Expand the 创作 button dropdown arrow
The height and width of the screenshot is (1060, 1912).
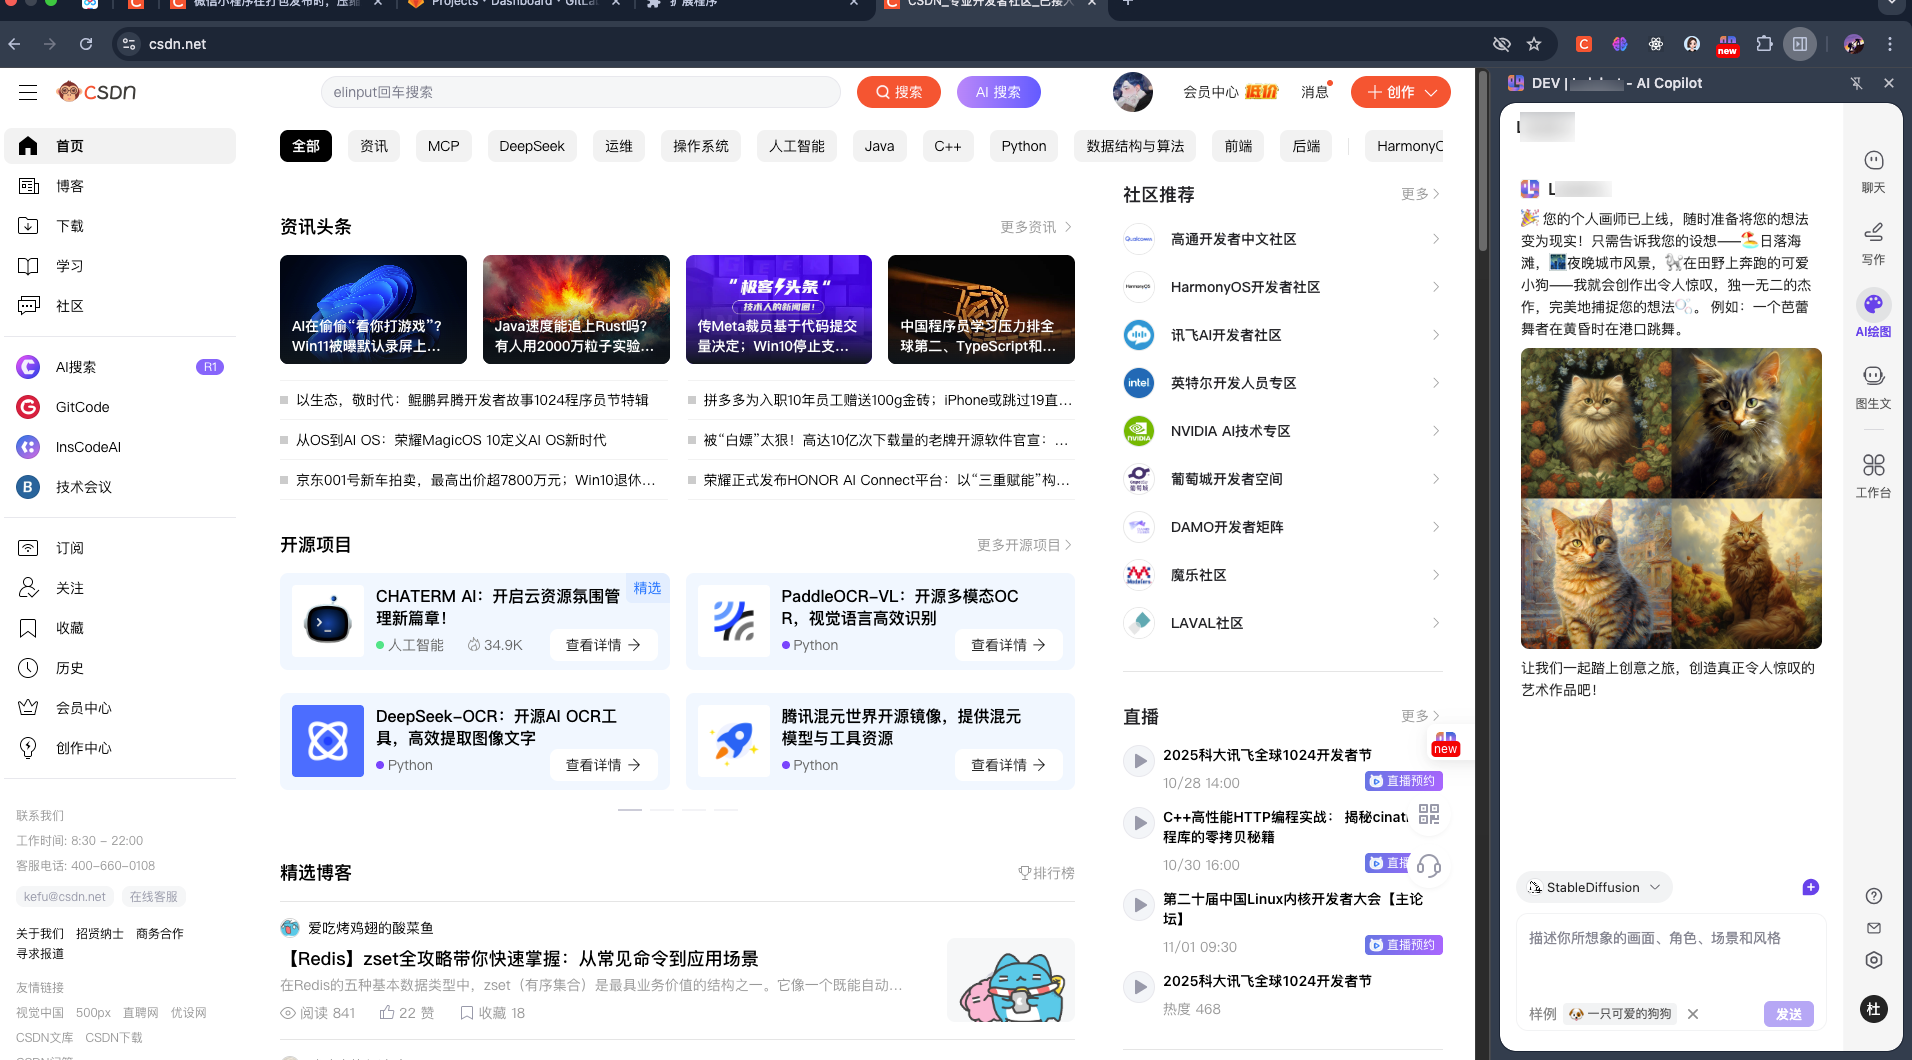point(1432,92)
